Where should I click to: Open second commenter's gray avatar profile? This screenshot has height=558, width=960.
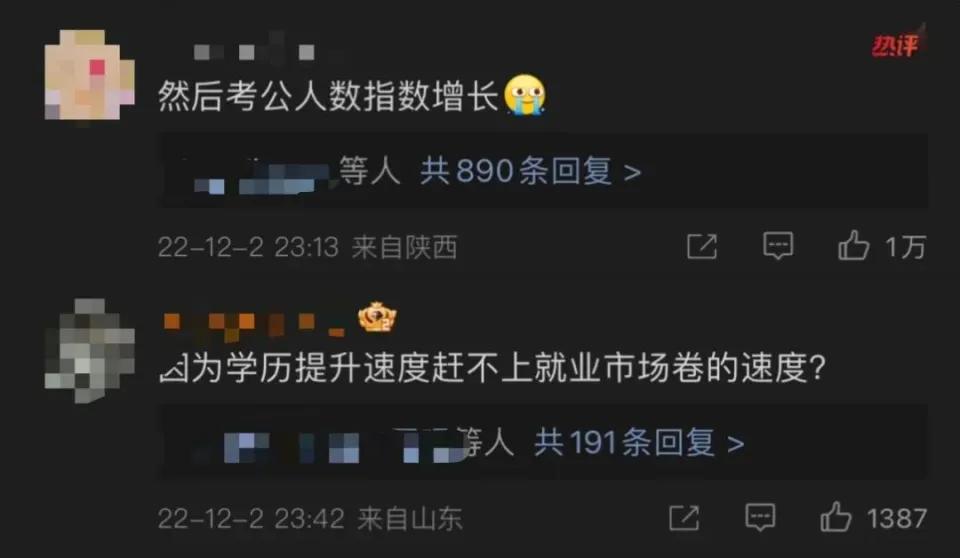[89, 350]
